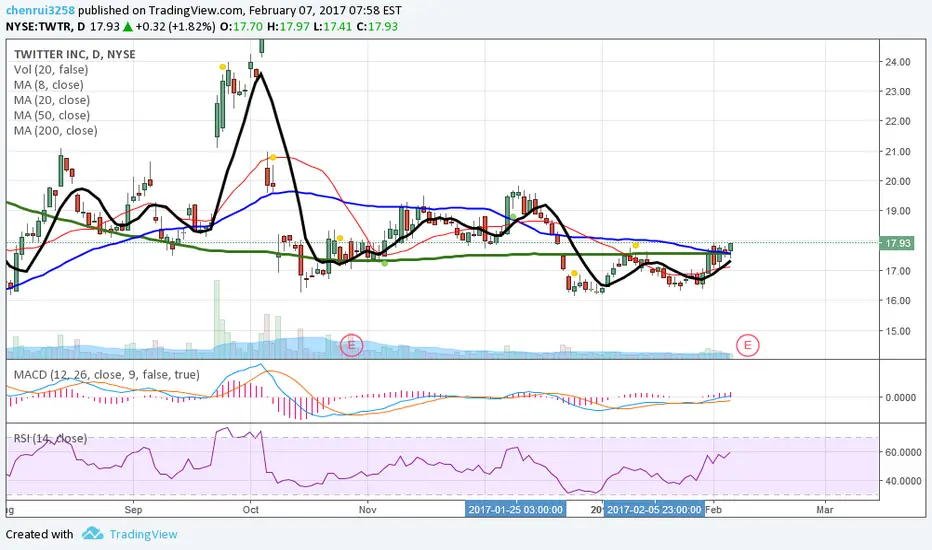
Task: Click the Sep label on time axis
Action: click(134, 510)
